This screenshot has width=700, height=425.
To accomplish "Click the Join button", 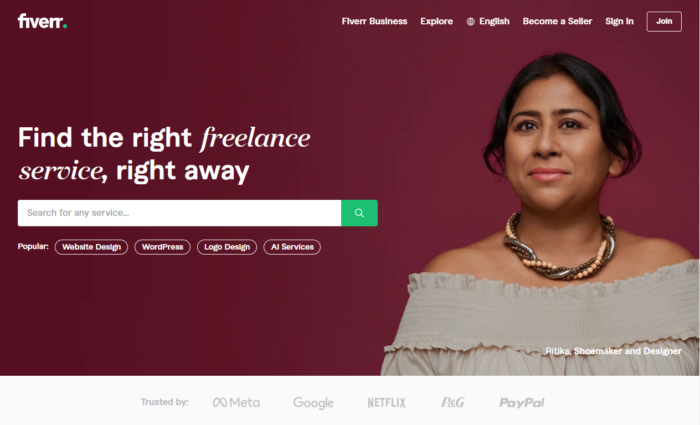I will coord(664,21).
